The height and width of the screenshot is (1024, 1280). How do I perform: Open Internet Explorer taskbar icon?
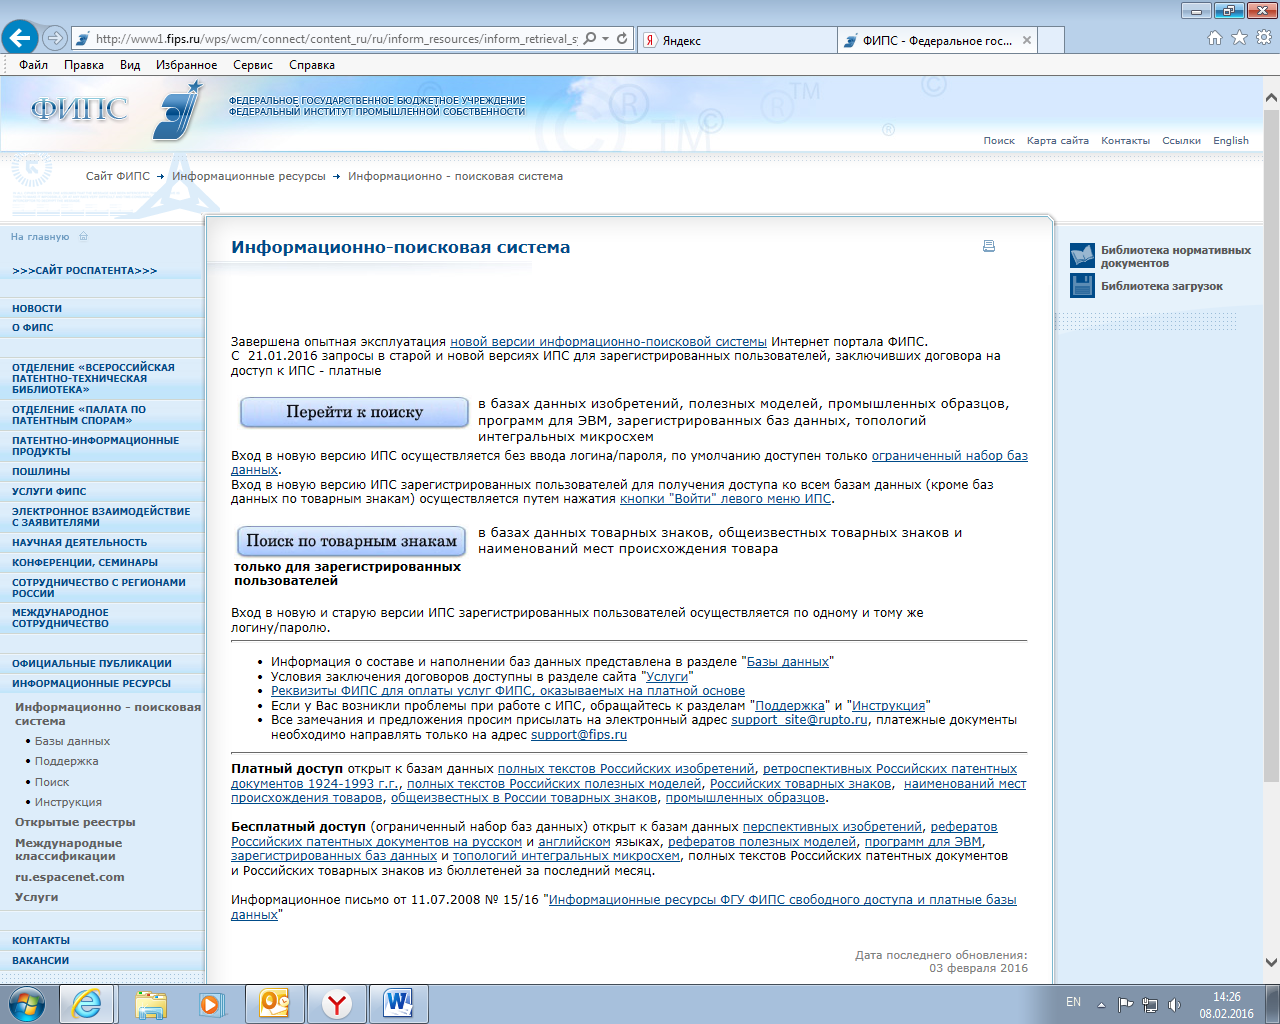click(87, 1004)
